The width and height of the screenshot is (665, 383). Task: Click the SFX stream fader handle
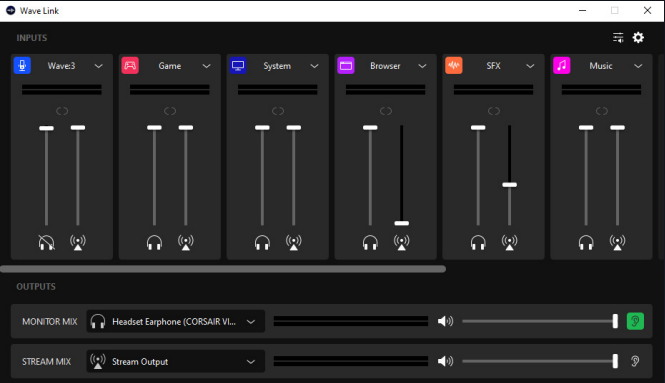point(509,185)
